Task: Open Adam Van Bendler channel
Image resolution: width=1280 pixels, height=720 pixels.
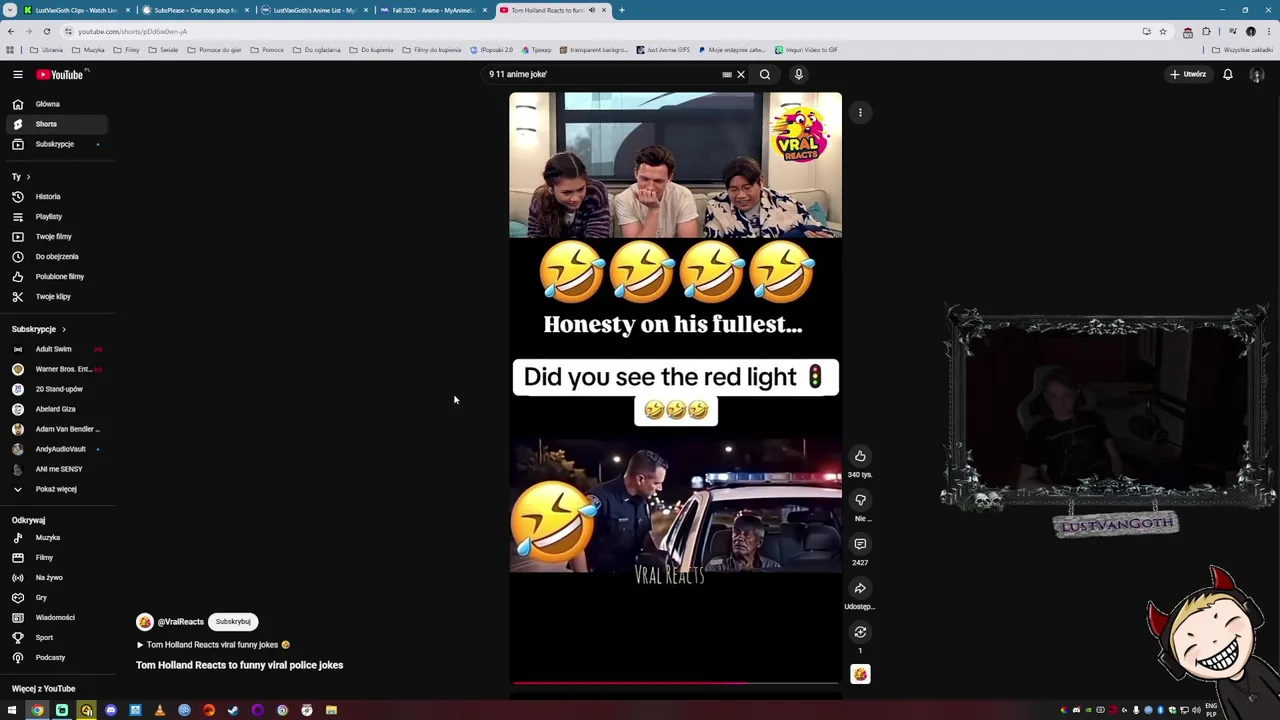Action: click(57, 429)
